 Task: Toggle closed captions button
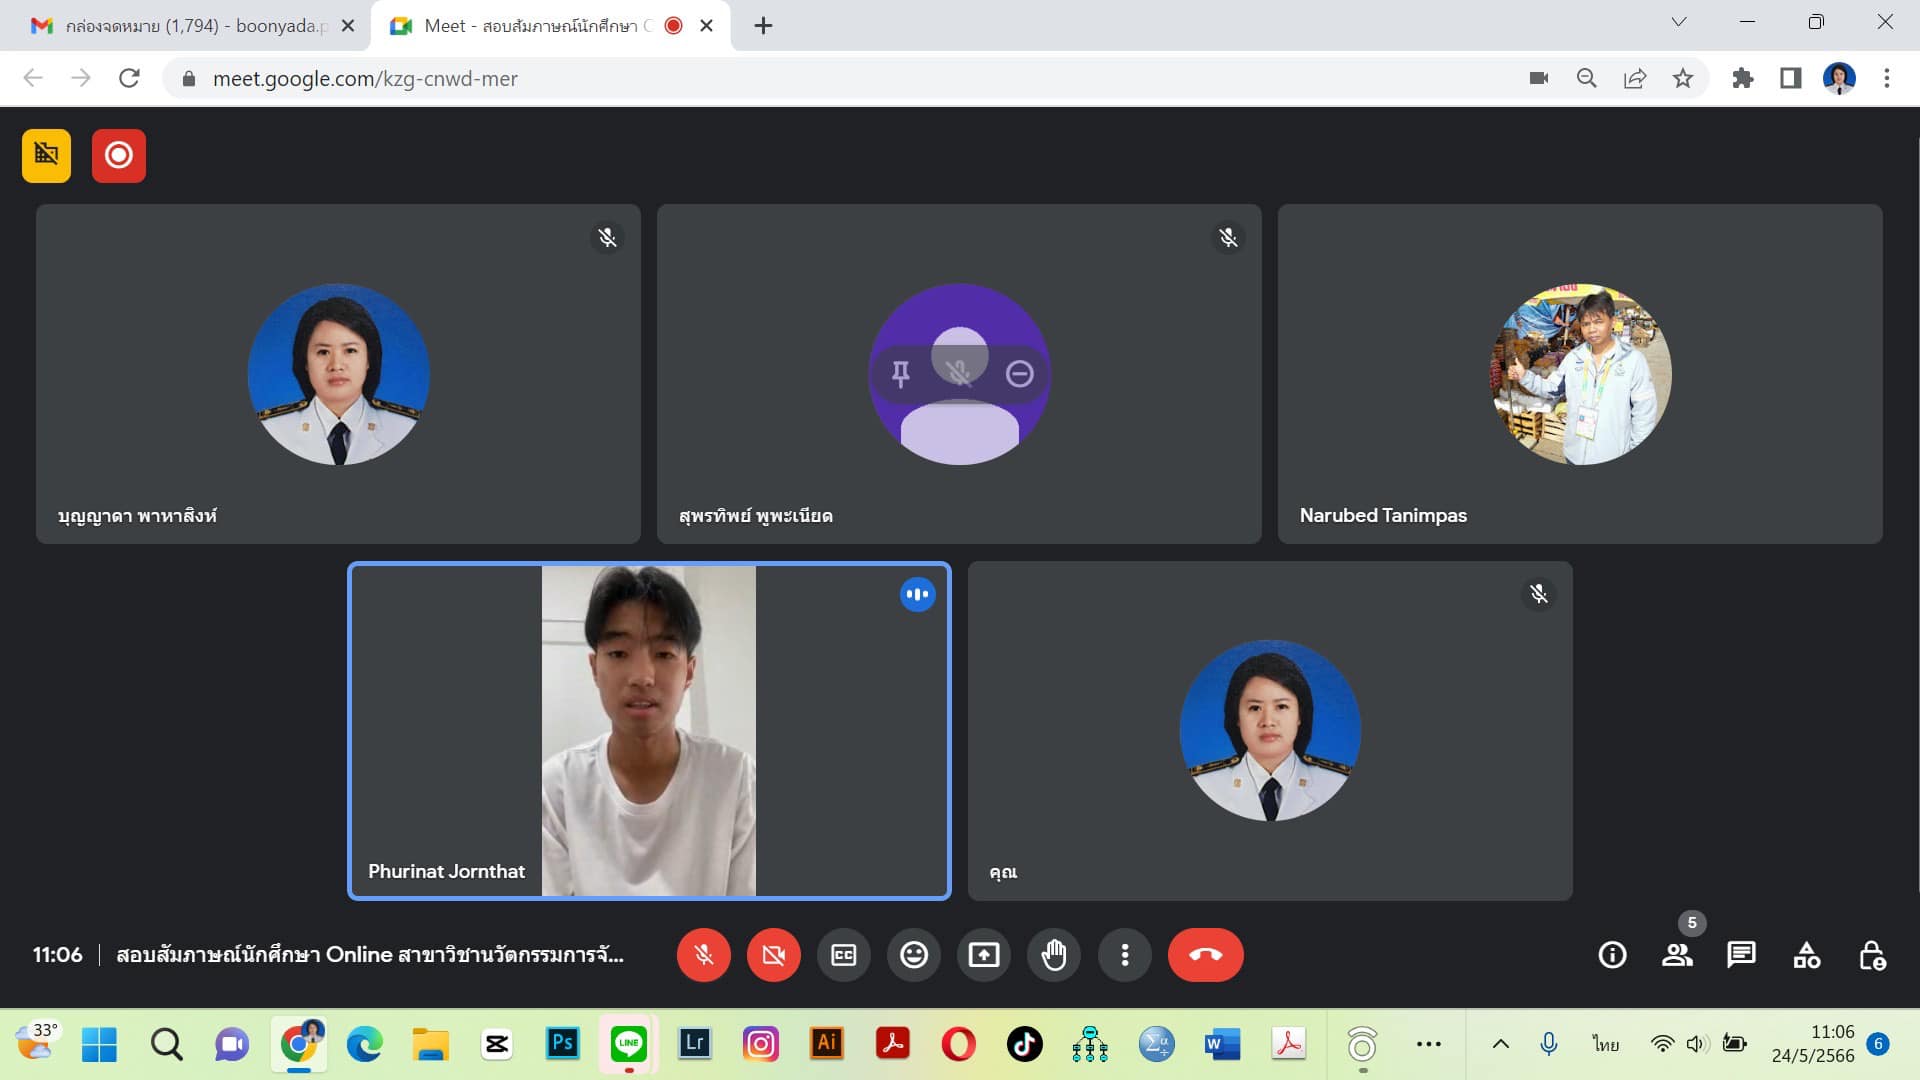[x=843, y=955]
